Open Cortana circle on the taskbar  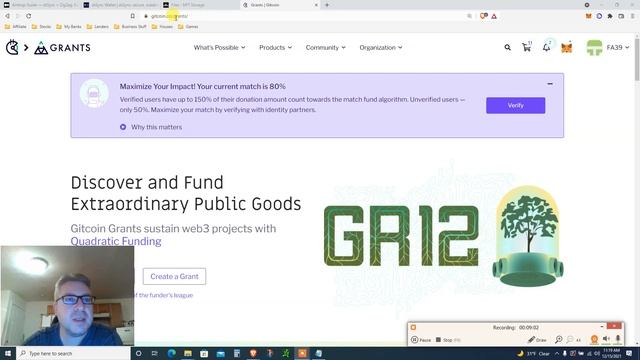138,353
